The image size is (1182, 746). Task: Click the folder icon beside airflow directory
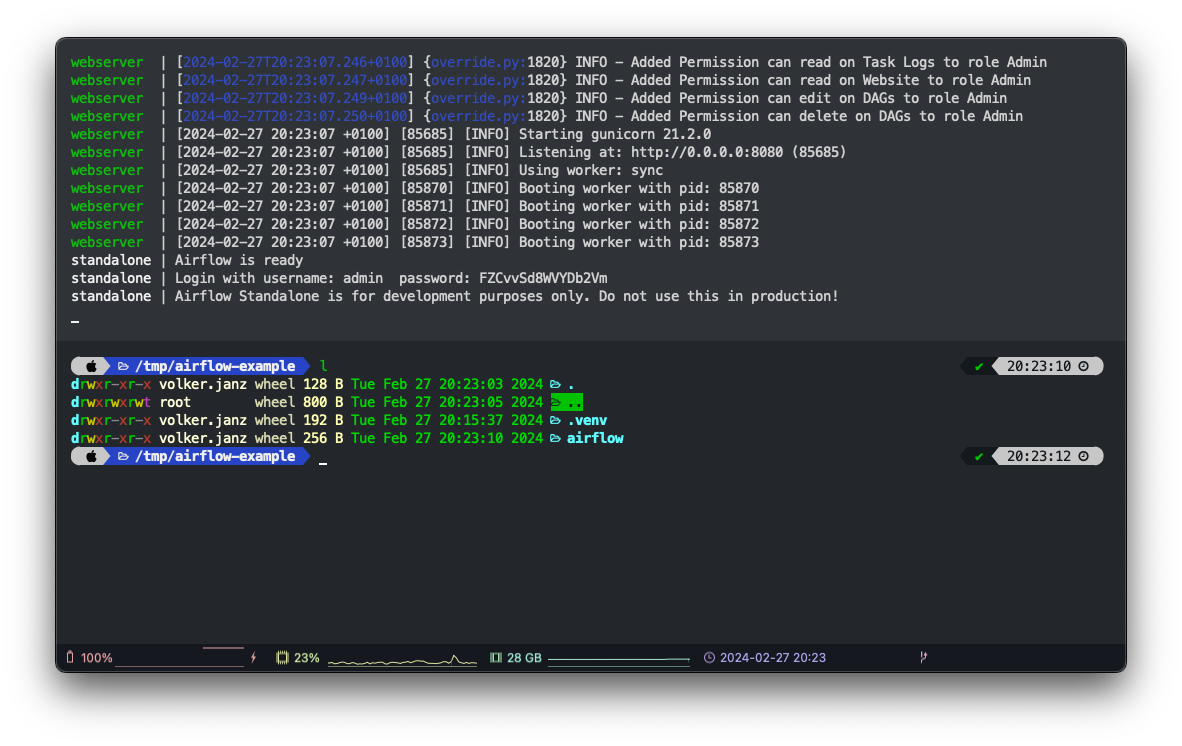555,438
